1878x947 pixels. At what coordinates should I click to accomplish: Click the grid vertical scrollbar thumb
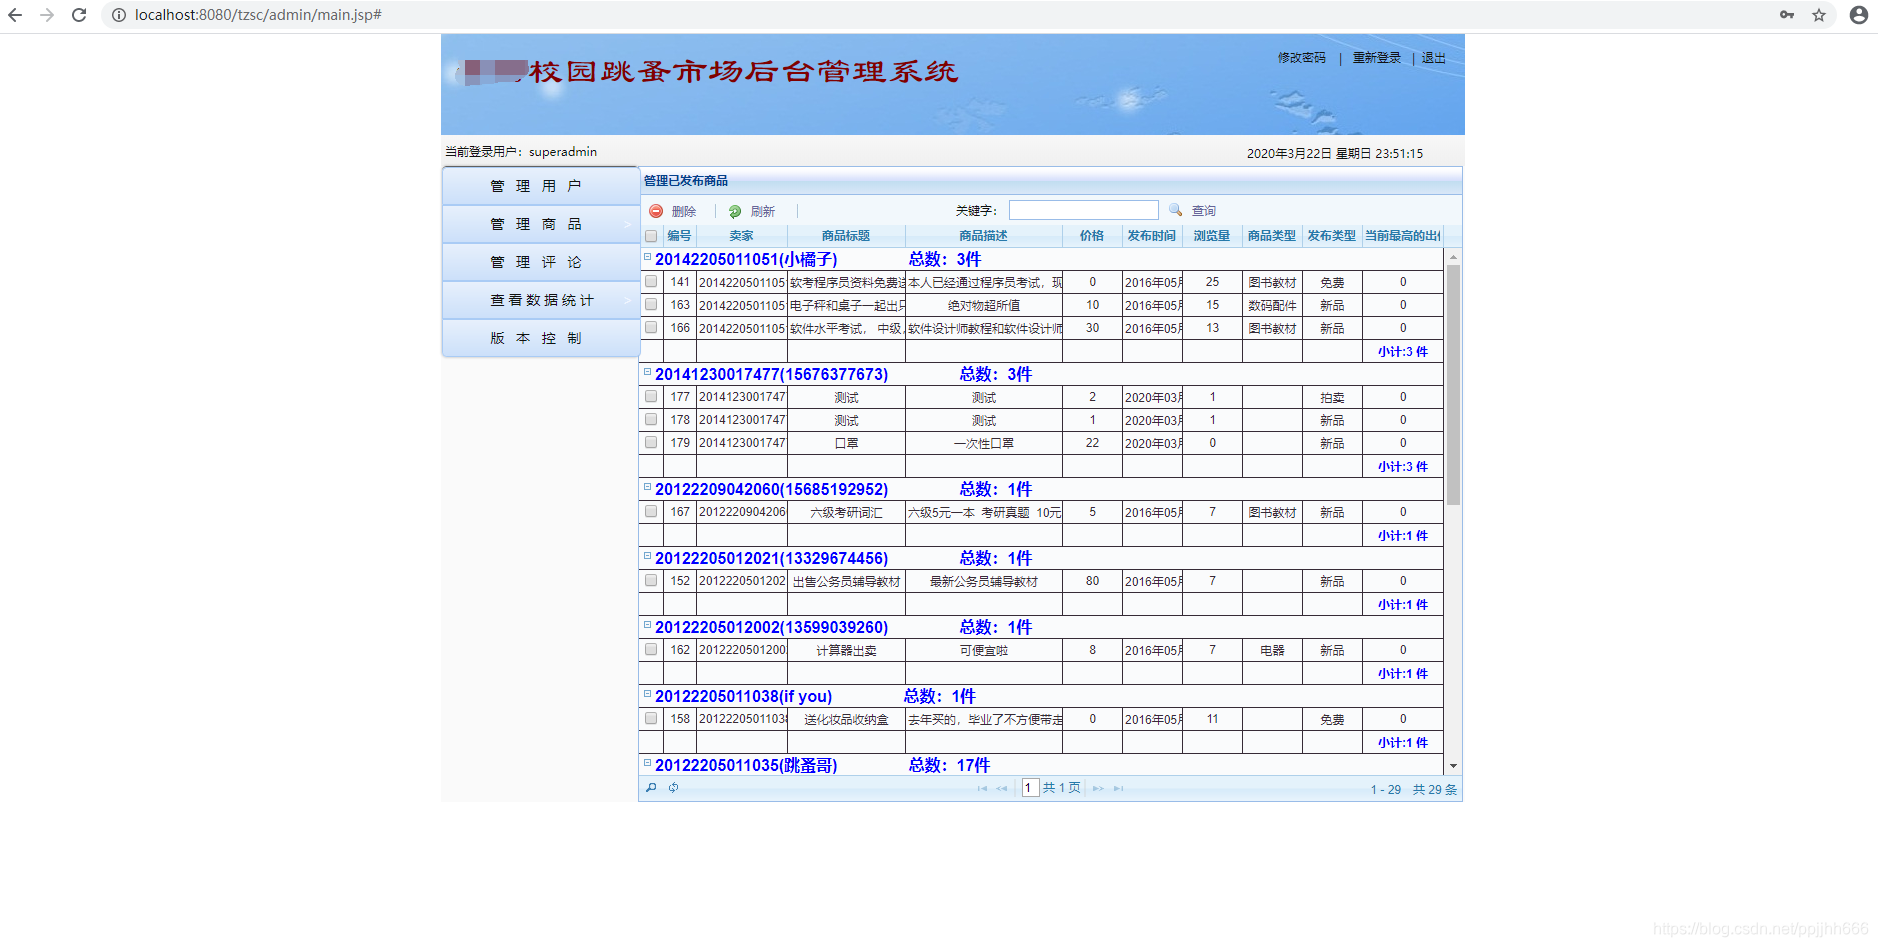(1453, 384)
